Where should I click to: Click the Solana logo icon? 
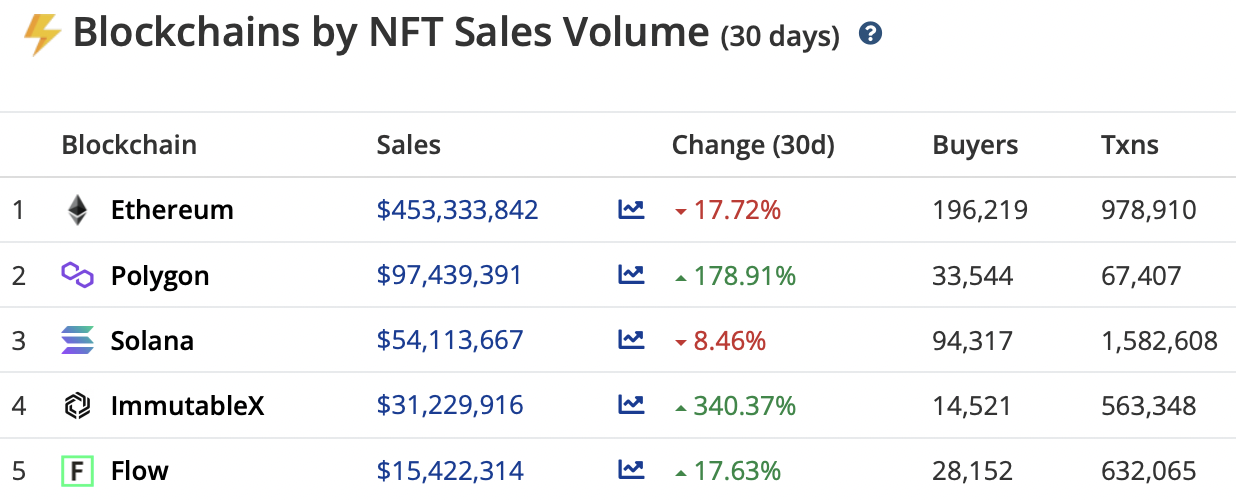tap(77, 340)
